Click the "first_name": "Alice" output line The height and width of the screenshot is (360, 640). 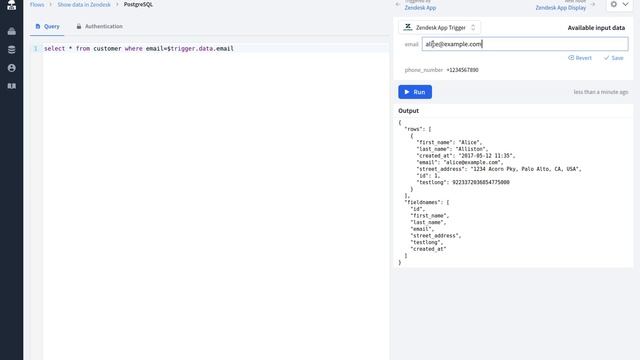click(x=449, y=142)
